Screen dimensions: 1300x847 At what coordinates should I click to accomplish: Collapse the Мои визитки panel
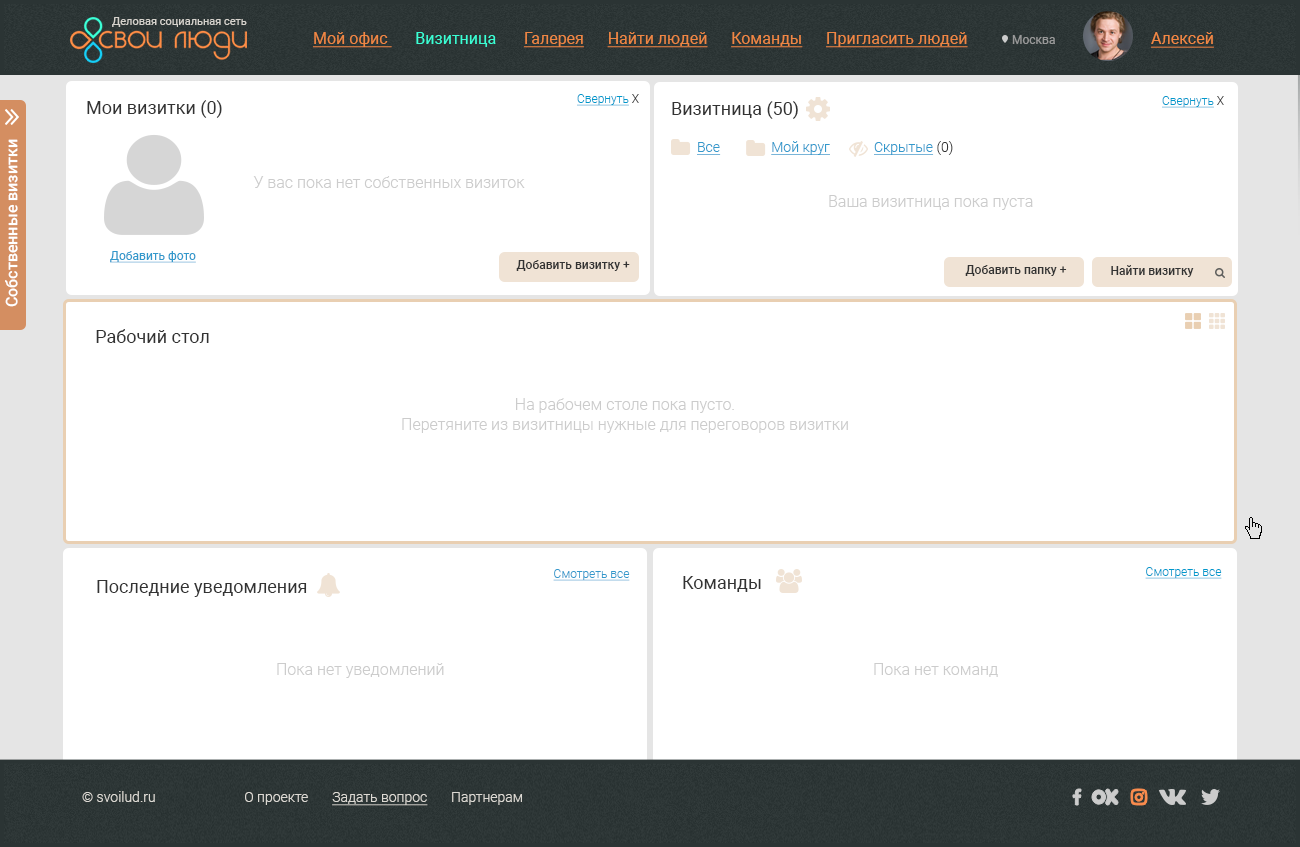click(602, 99)
